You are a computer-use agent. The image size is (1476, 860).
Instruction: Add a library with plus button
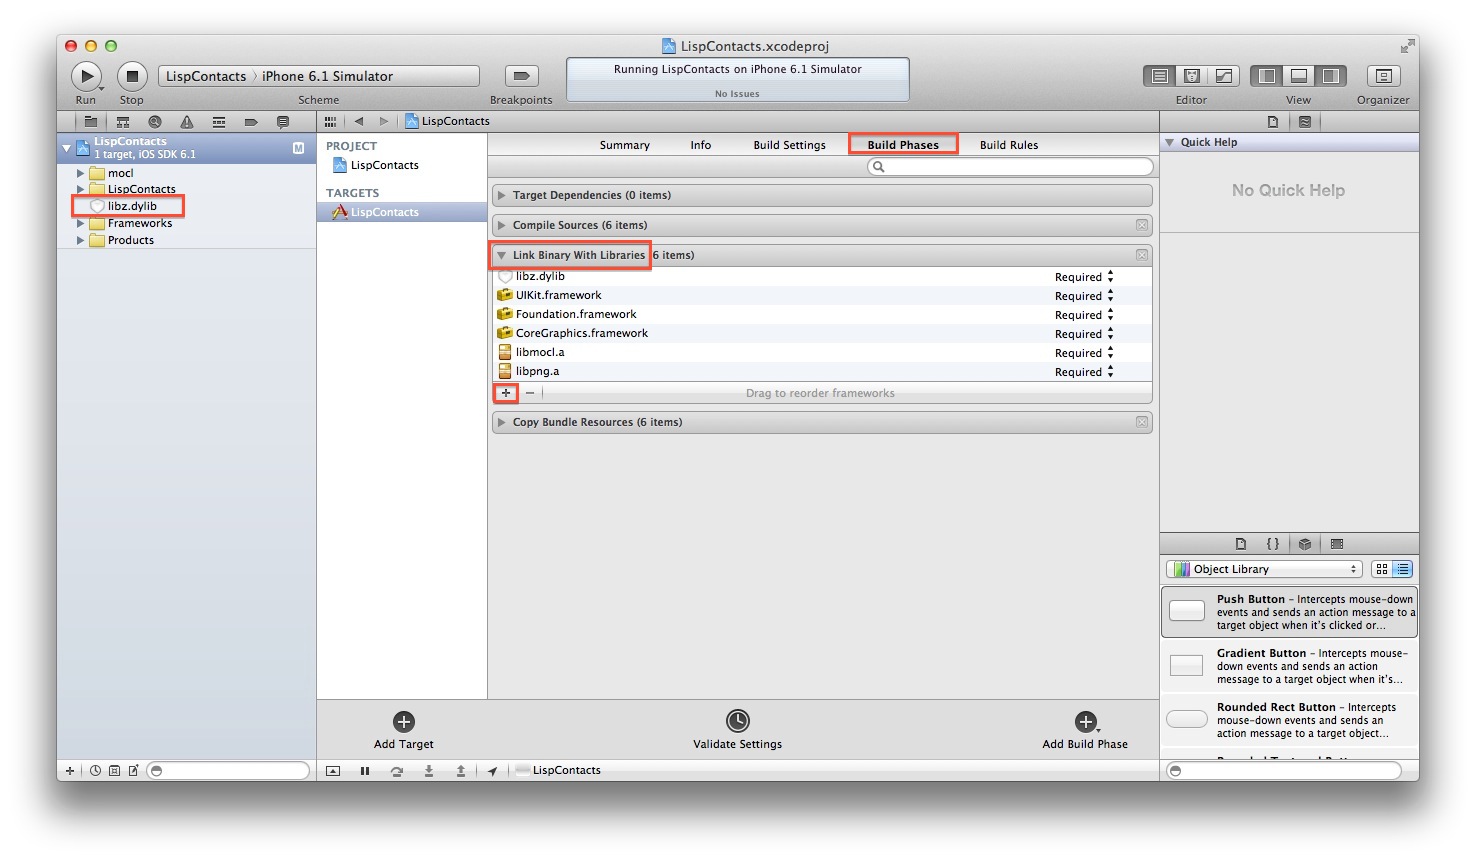coord(506,393)
